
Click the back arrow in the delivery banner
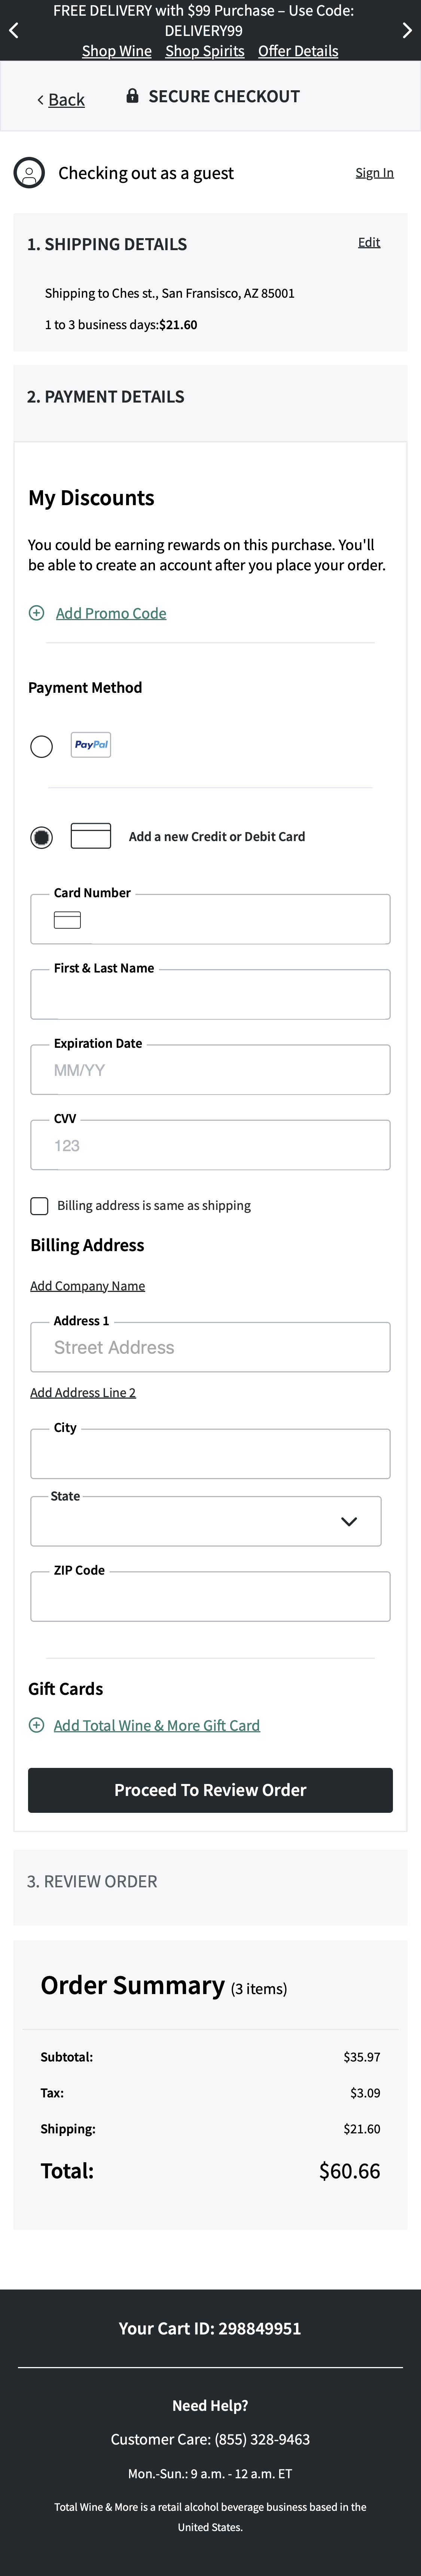click(x=14, y=30)
